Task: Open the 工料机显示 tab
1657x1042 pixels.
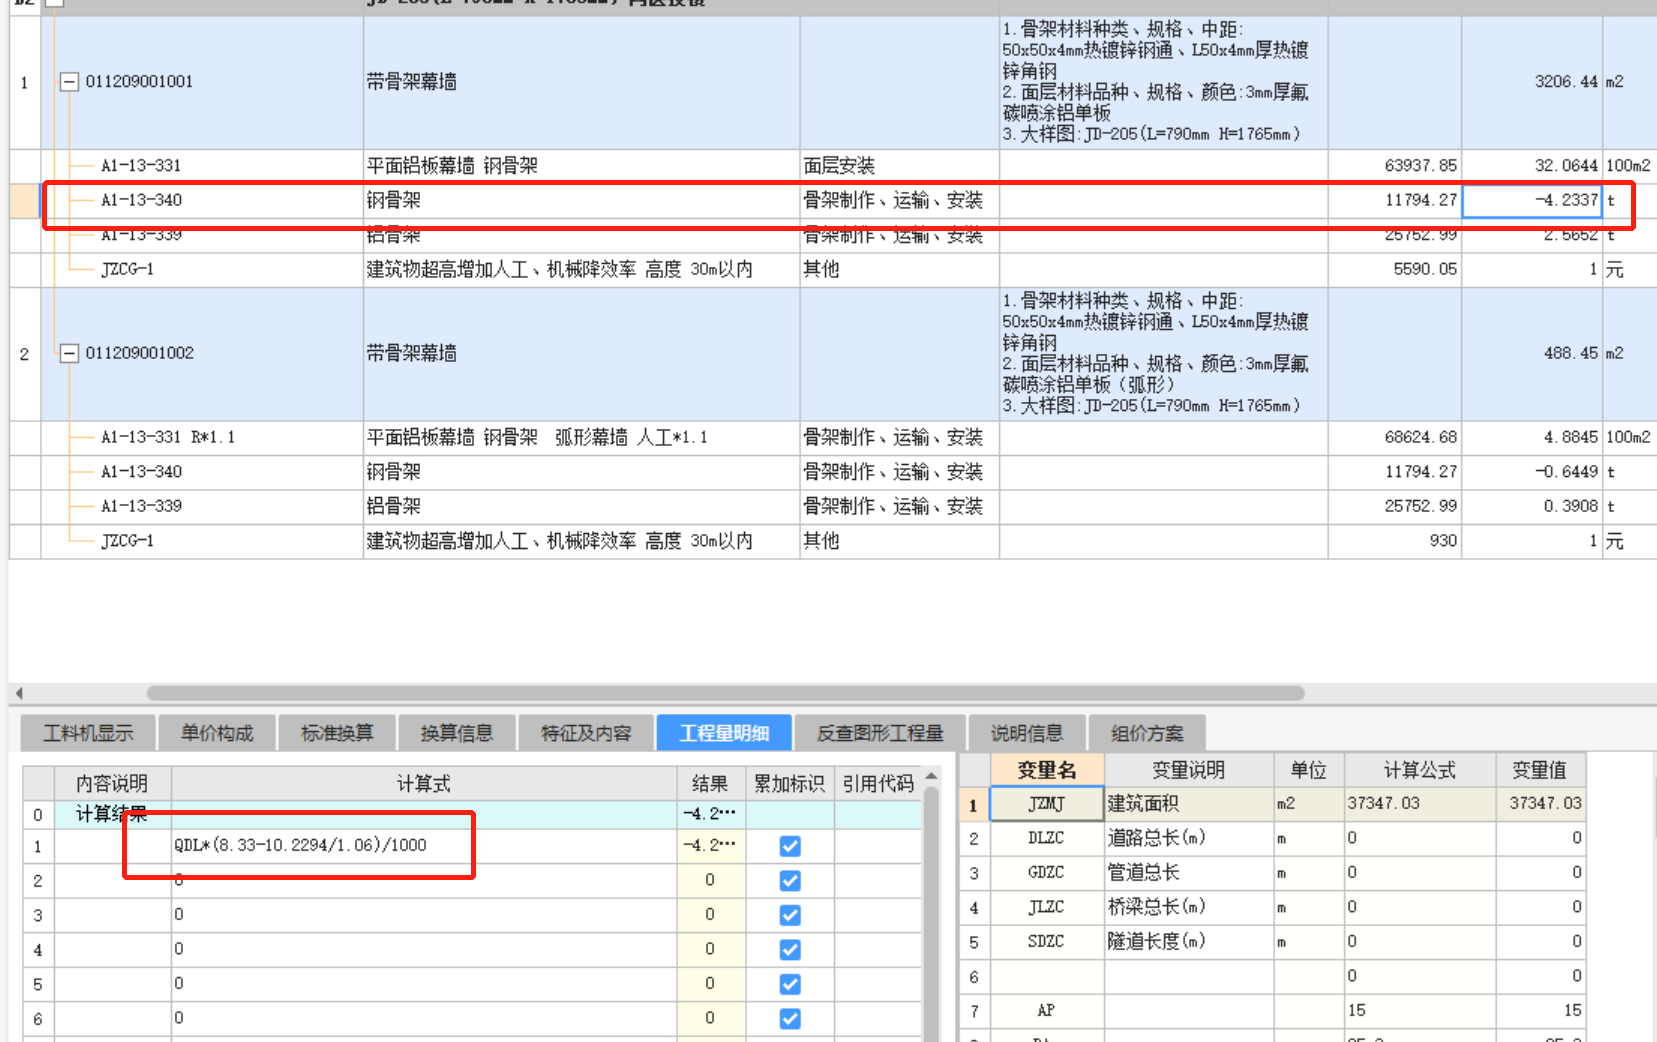Action: point(88,733)
